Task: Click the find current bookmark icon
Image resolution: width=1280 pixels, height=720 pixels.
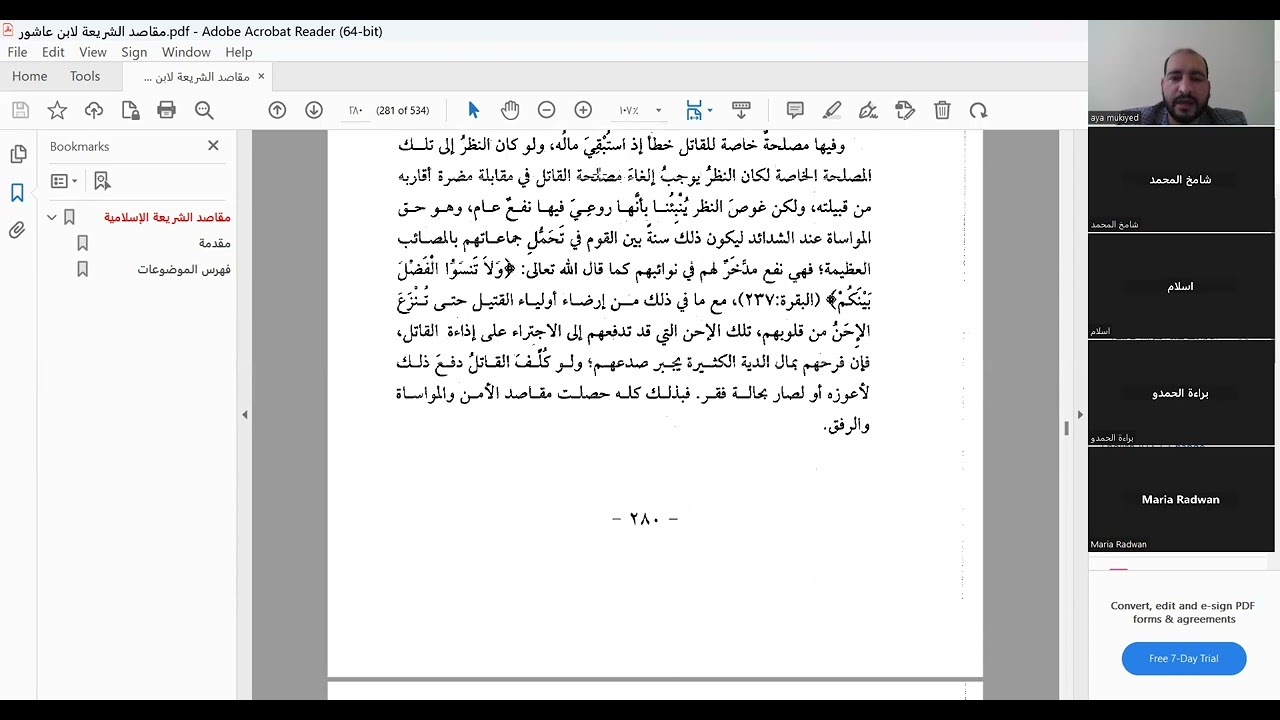Action: click(x=101, y=181)
